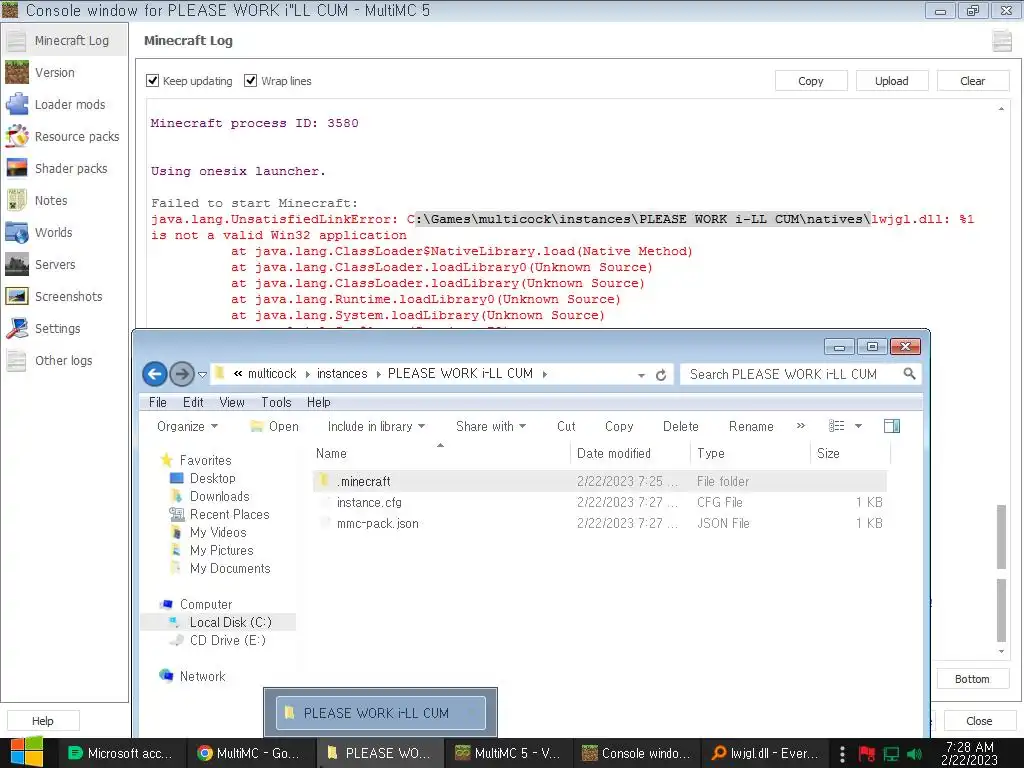Toggle Keep updating checkbox

152,80
